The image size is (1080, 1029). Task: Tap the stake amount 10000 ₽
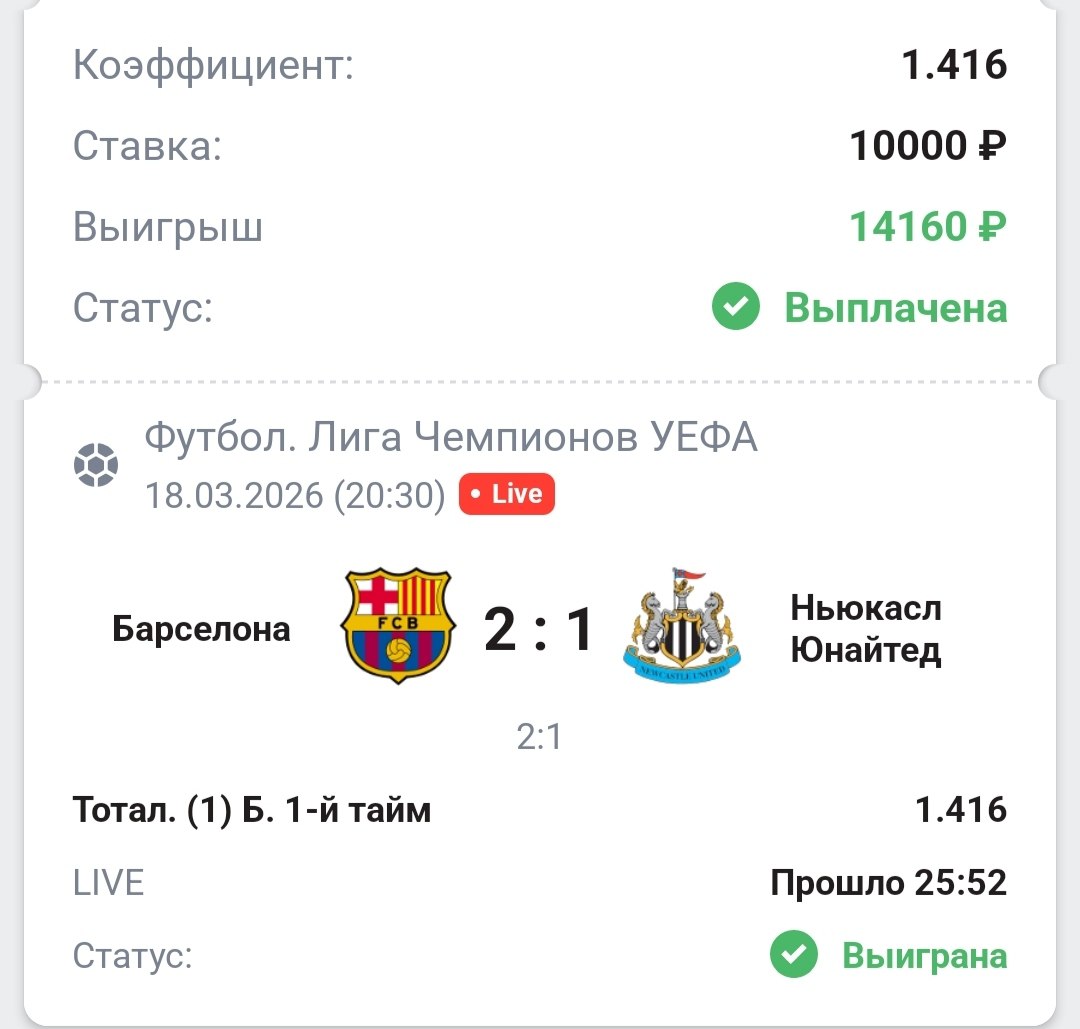928,147
